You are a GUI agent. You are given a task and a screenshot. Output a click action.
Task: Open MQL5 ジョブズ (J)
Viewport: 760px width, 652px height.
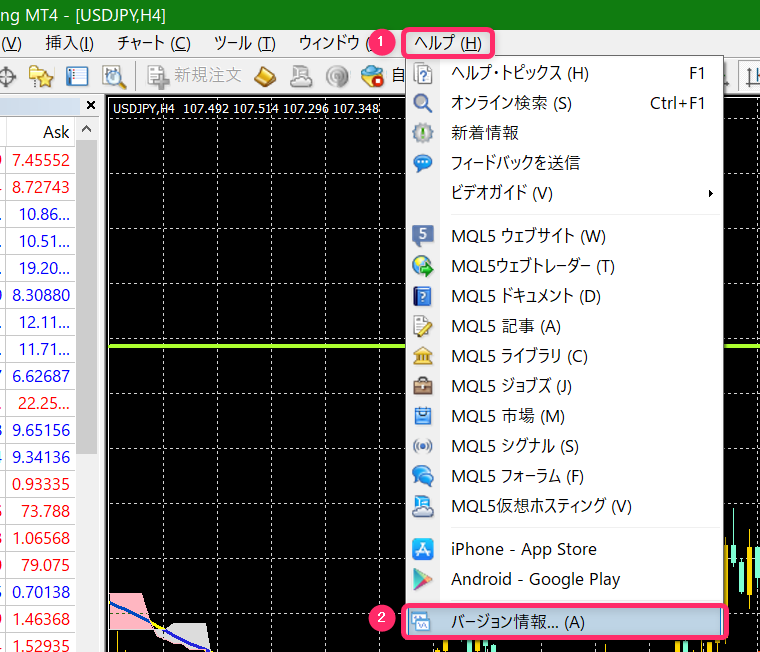pos(565,386)
